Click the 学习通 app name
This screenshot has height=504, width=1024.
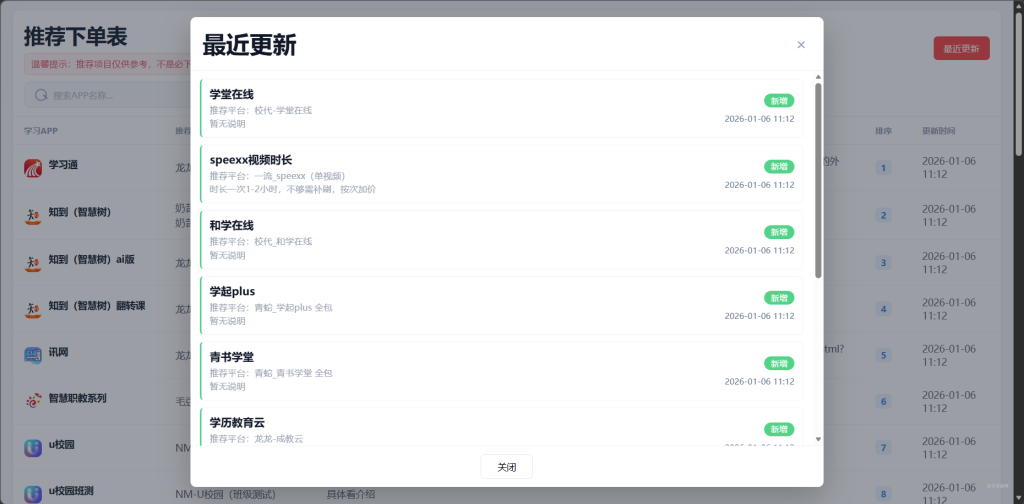[x=63, y=165]
